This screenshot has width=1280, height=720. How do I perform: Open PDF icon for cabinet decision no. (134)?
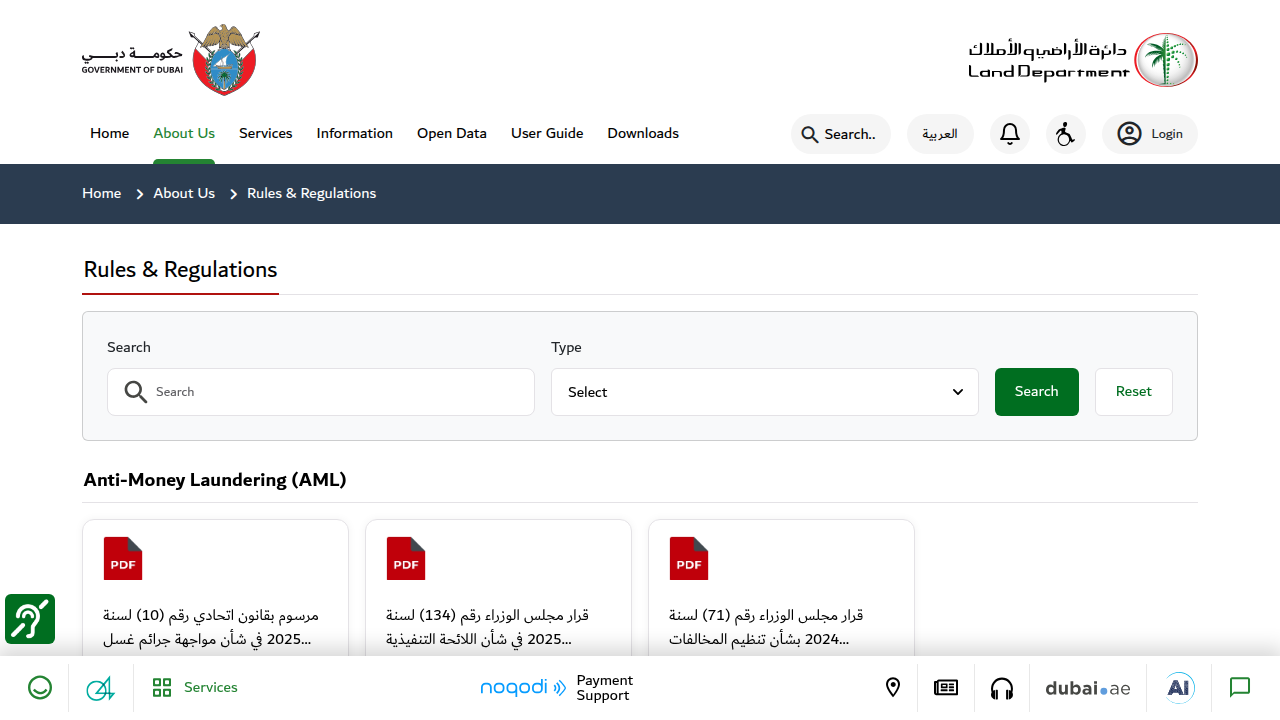pos(406,558)
